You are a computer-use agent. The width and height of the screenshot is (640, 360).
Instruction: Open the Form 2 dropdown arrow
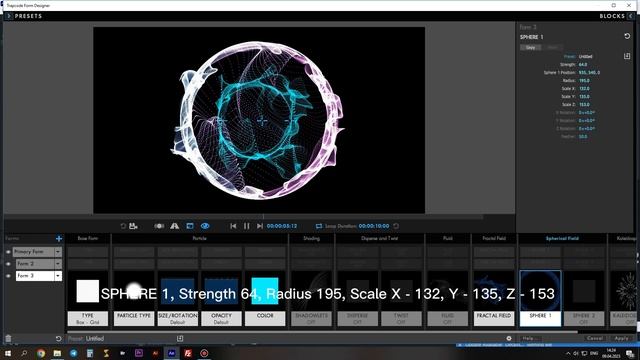click(x=58, y=264)
